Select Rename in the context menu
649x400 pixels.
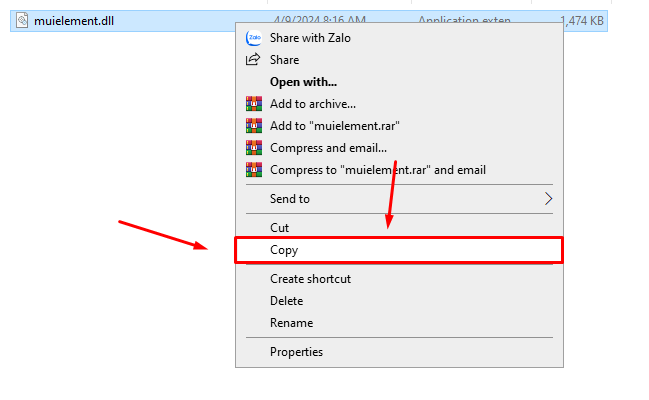click(291, 323)
